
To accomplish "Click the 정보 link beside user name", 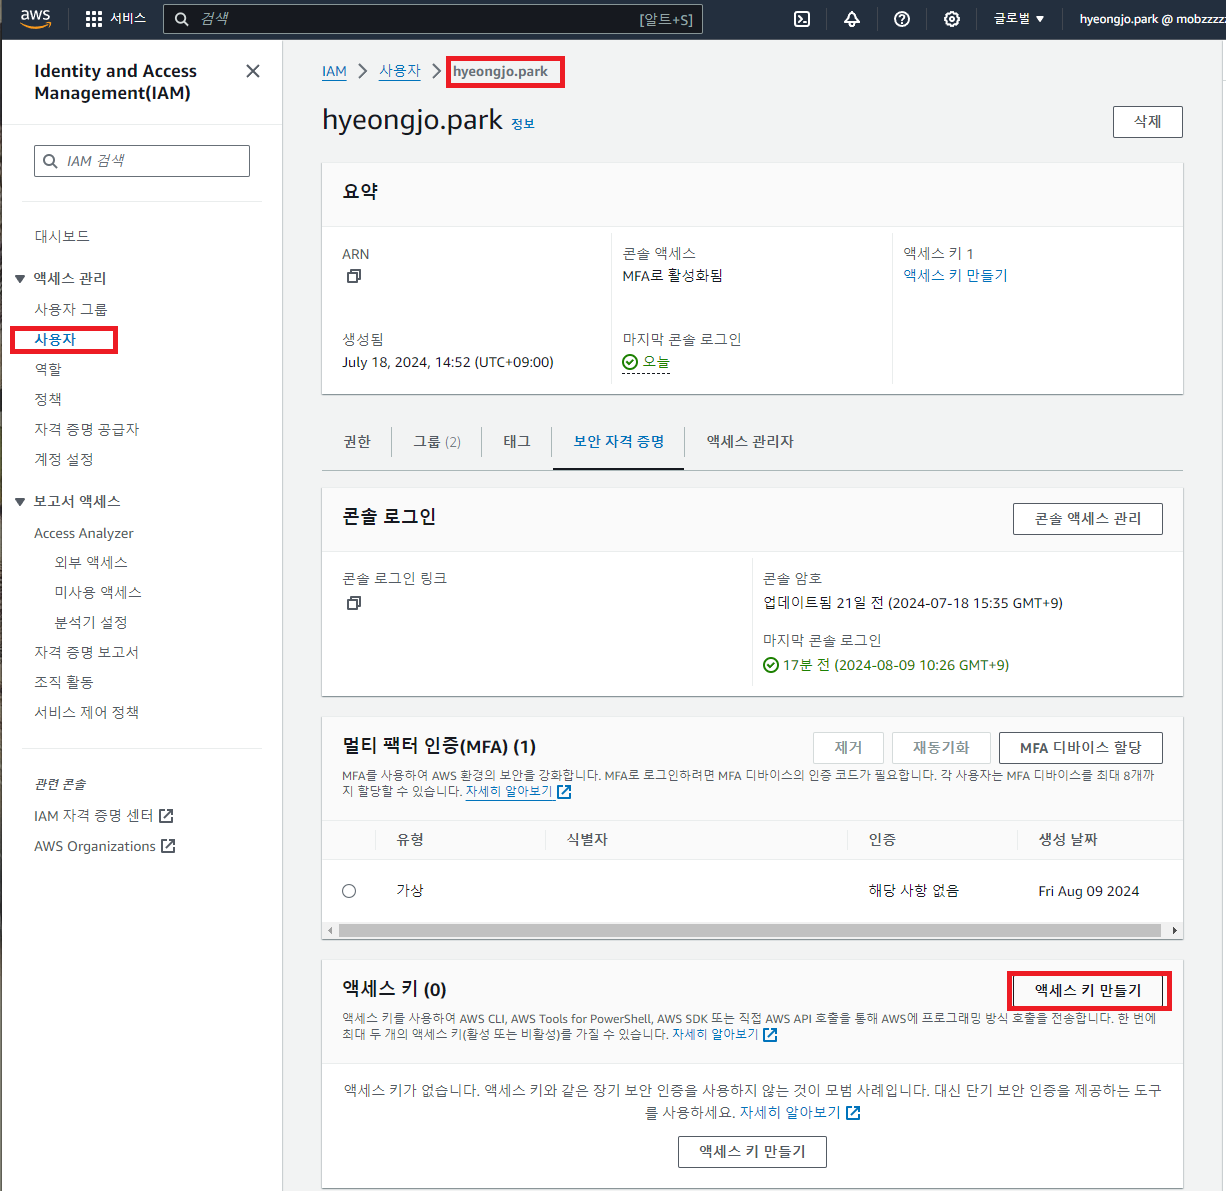I will click(523, 124).
